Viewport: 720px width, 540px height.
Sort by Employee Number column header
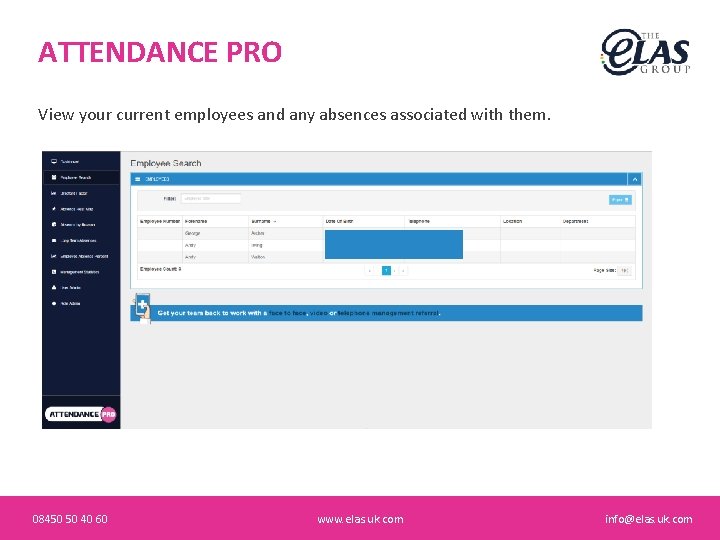tap(160, 221)
